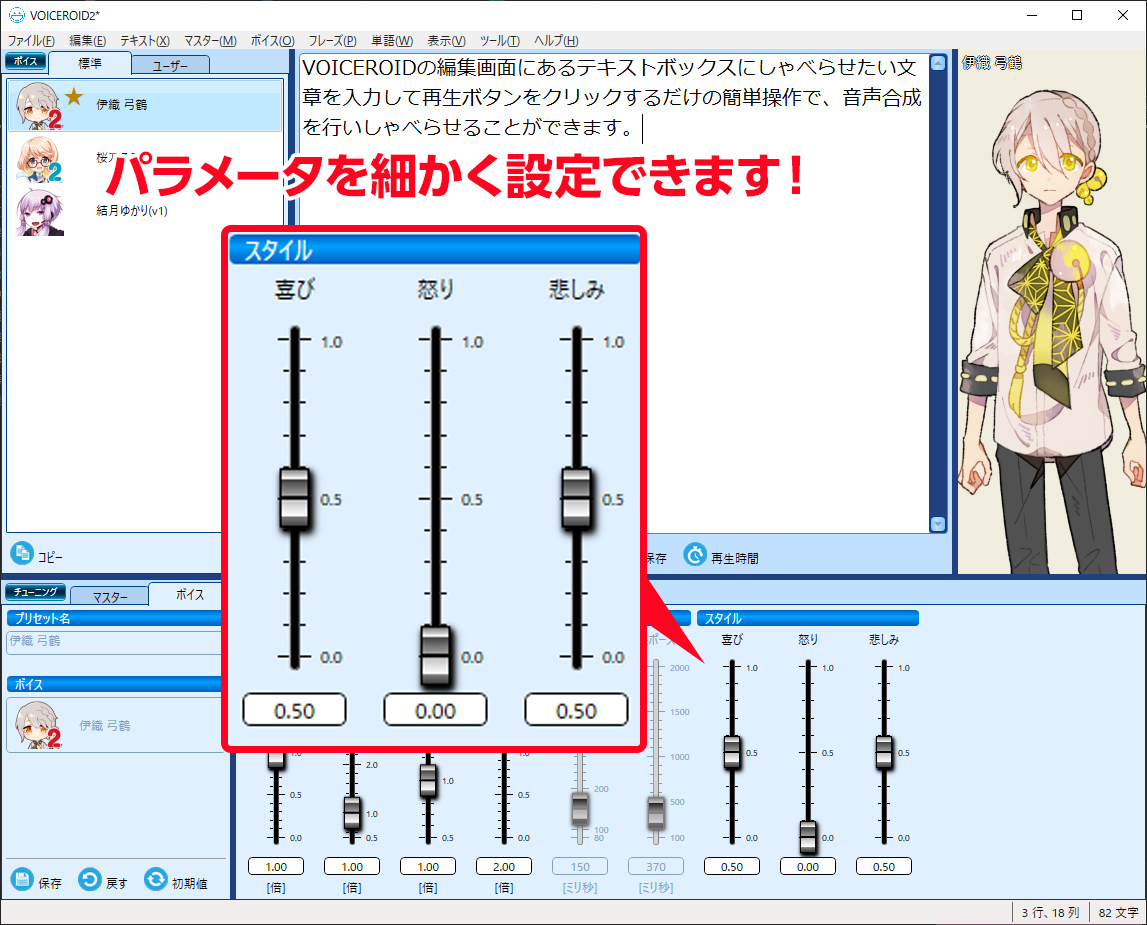Open the ツール(T) menu
The image size is (1147, 925).
500,41
